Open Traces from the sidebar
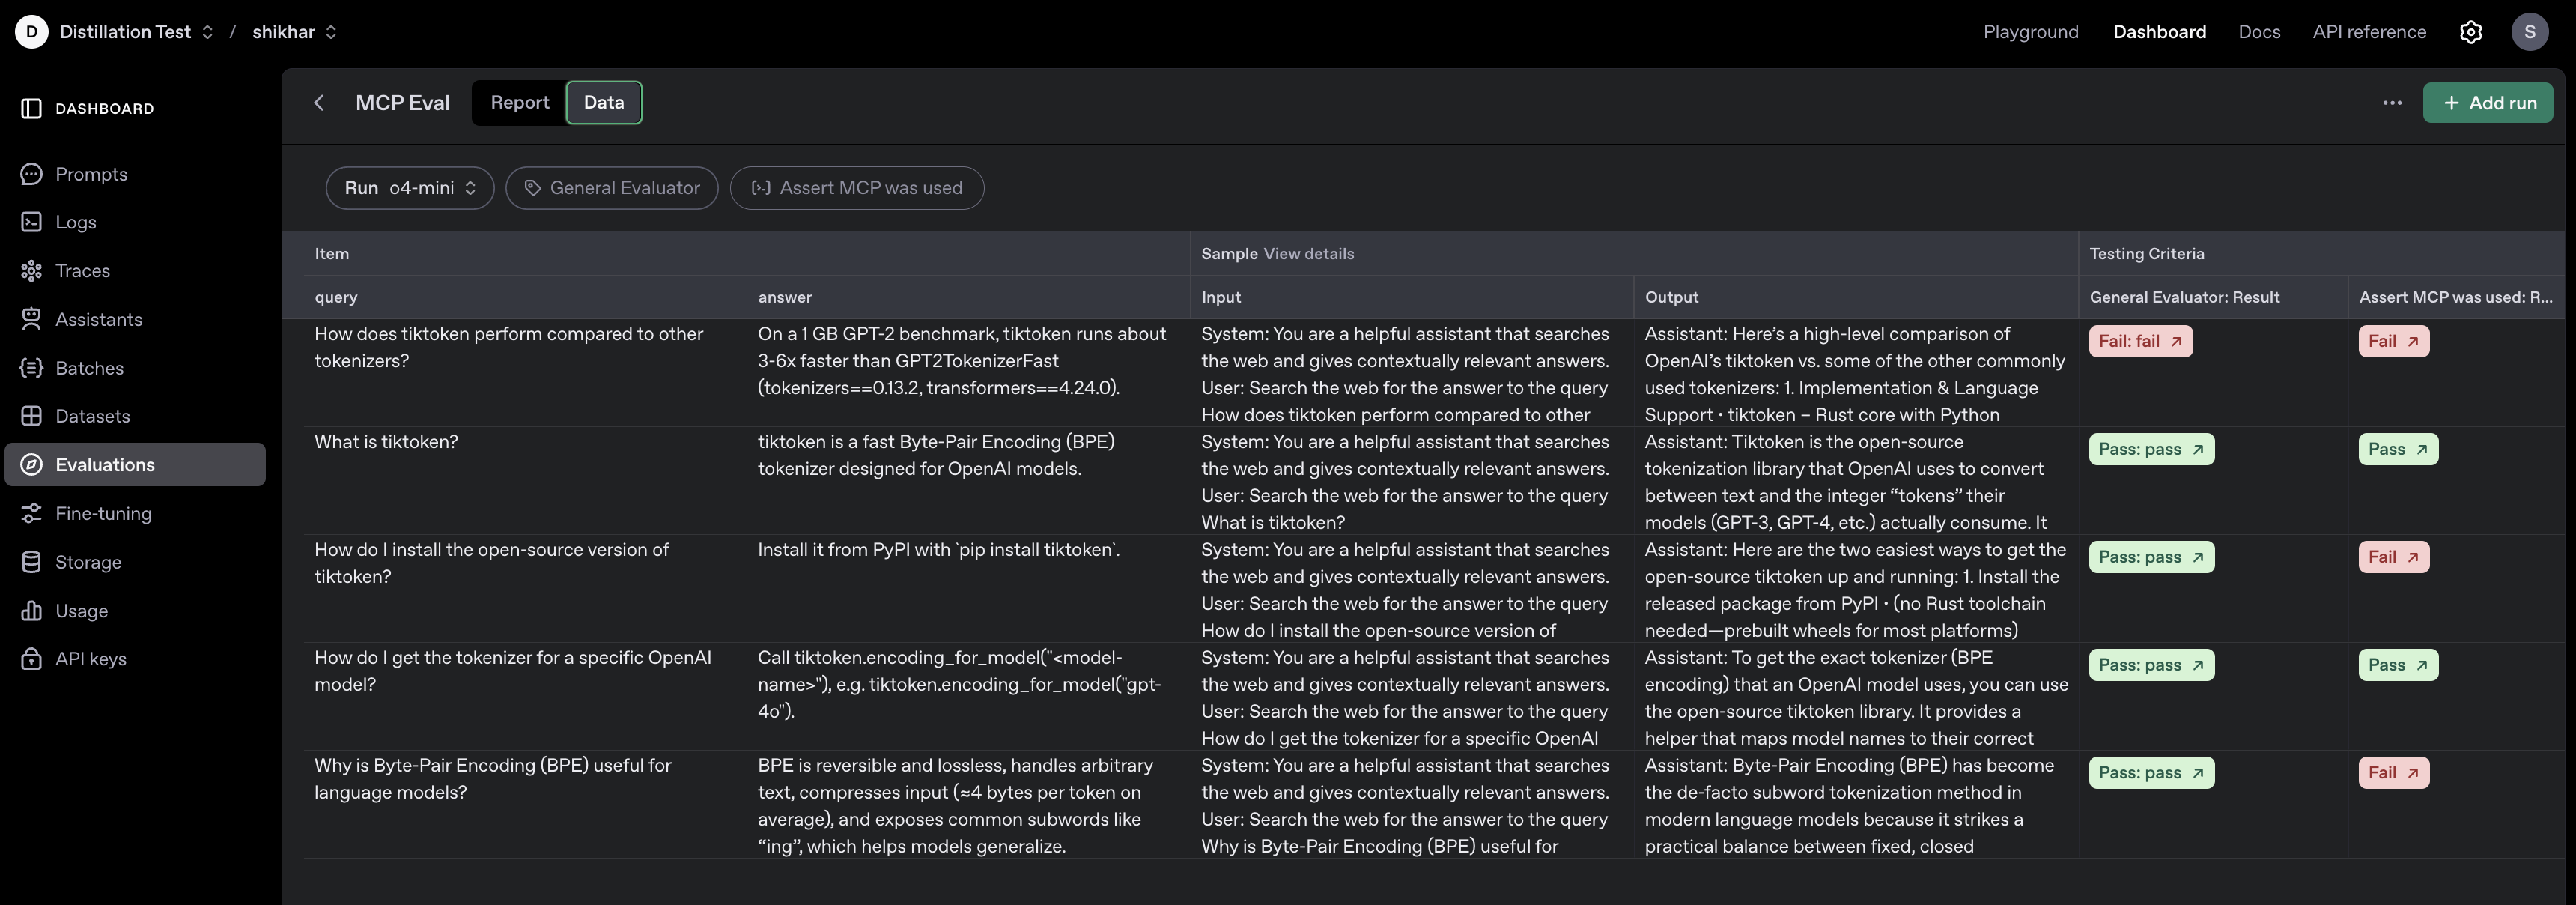Viewport: 2576px width, 905px height. 82,271
